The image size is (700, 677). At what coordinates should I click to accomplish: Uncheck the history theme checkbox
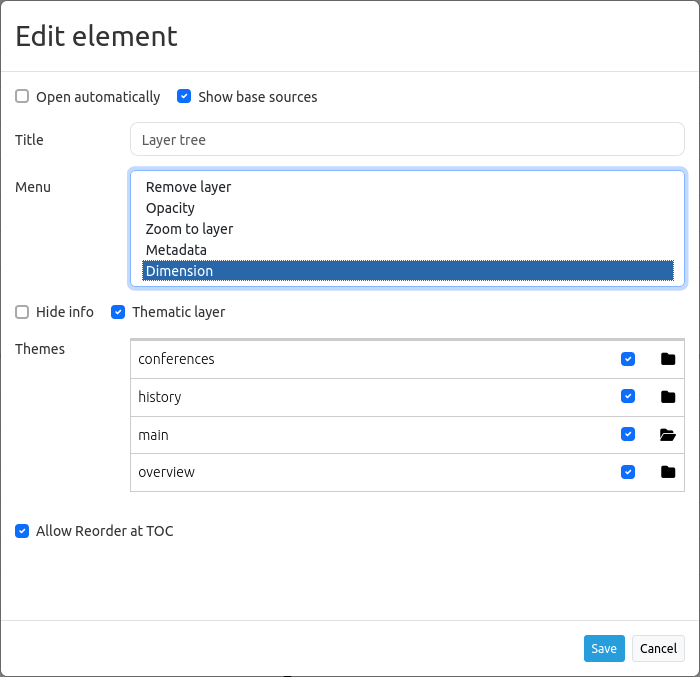[x=628, y=397]
